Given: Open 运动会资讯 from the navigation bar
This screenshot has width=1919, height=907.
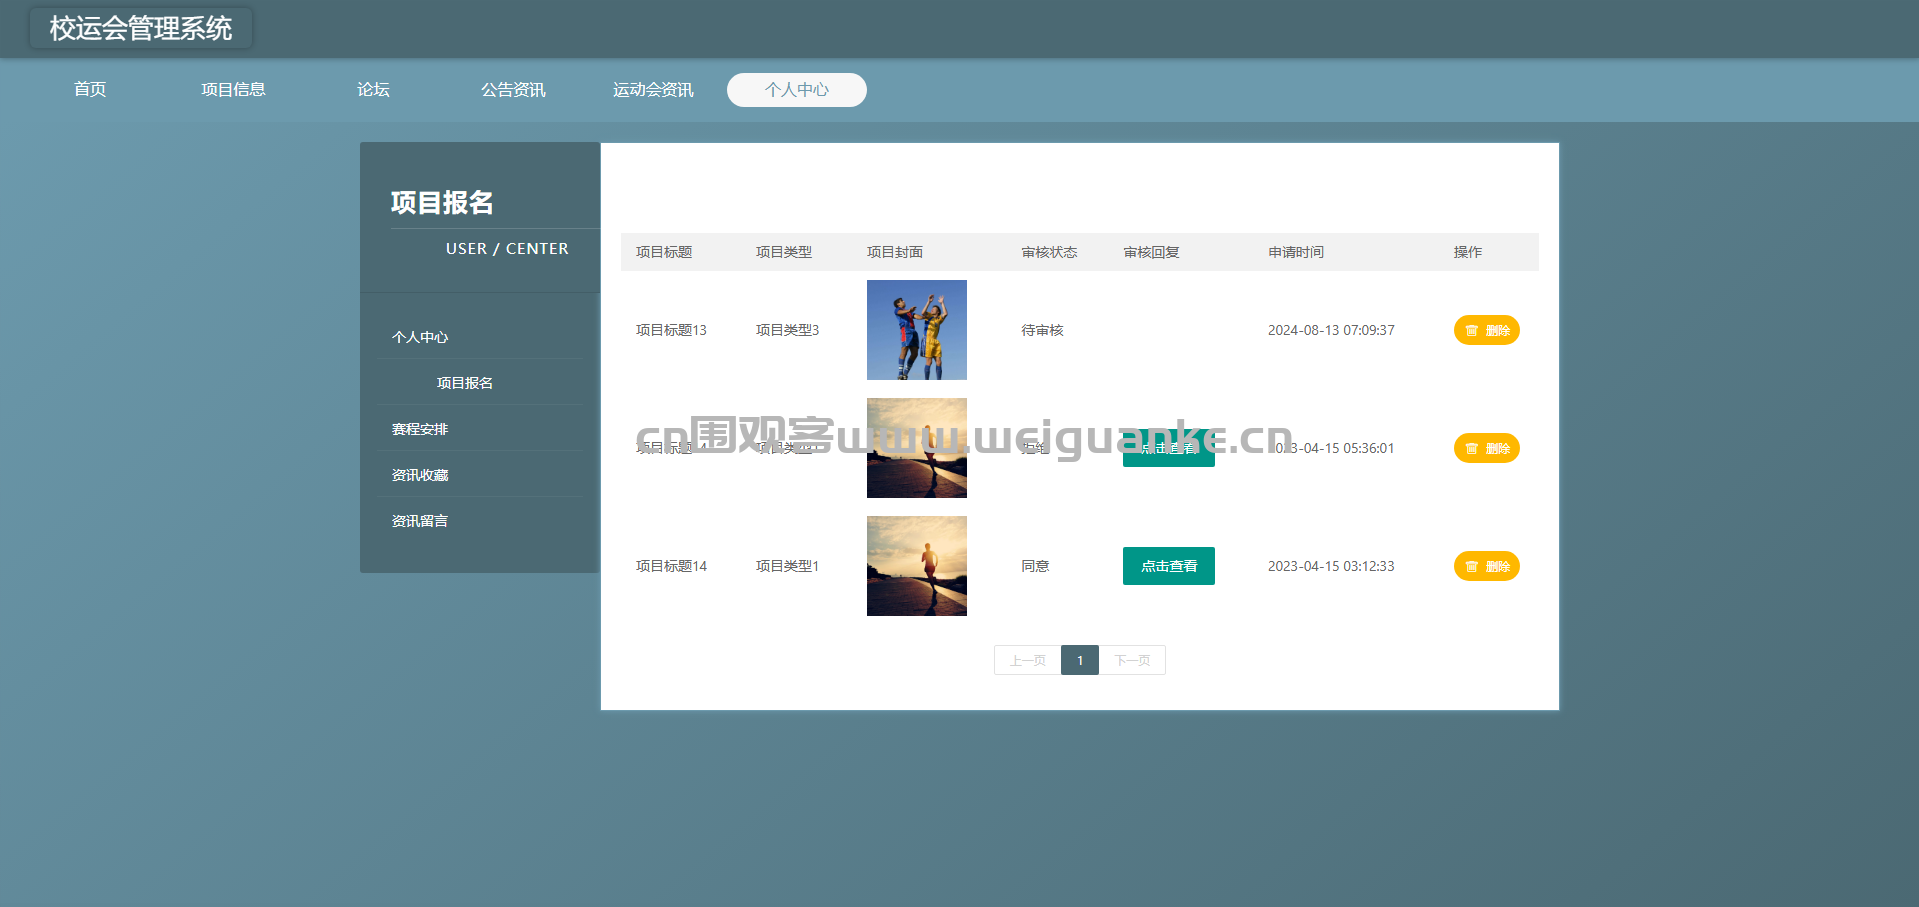Looking at the screenshot, I should point(653,90).
